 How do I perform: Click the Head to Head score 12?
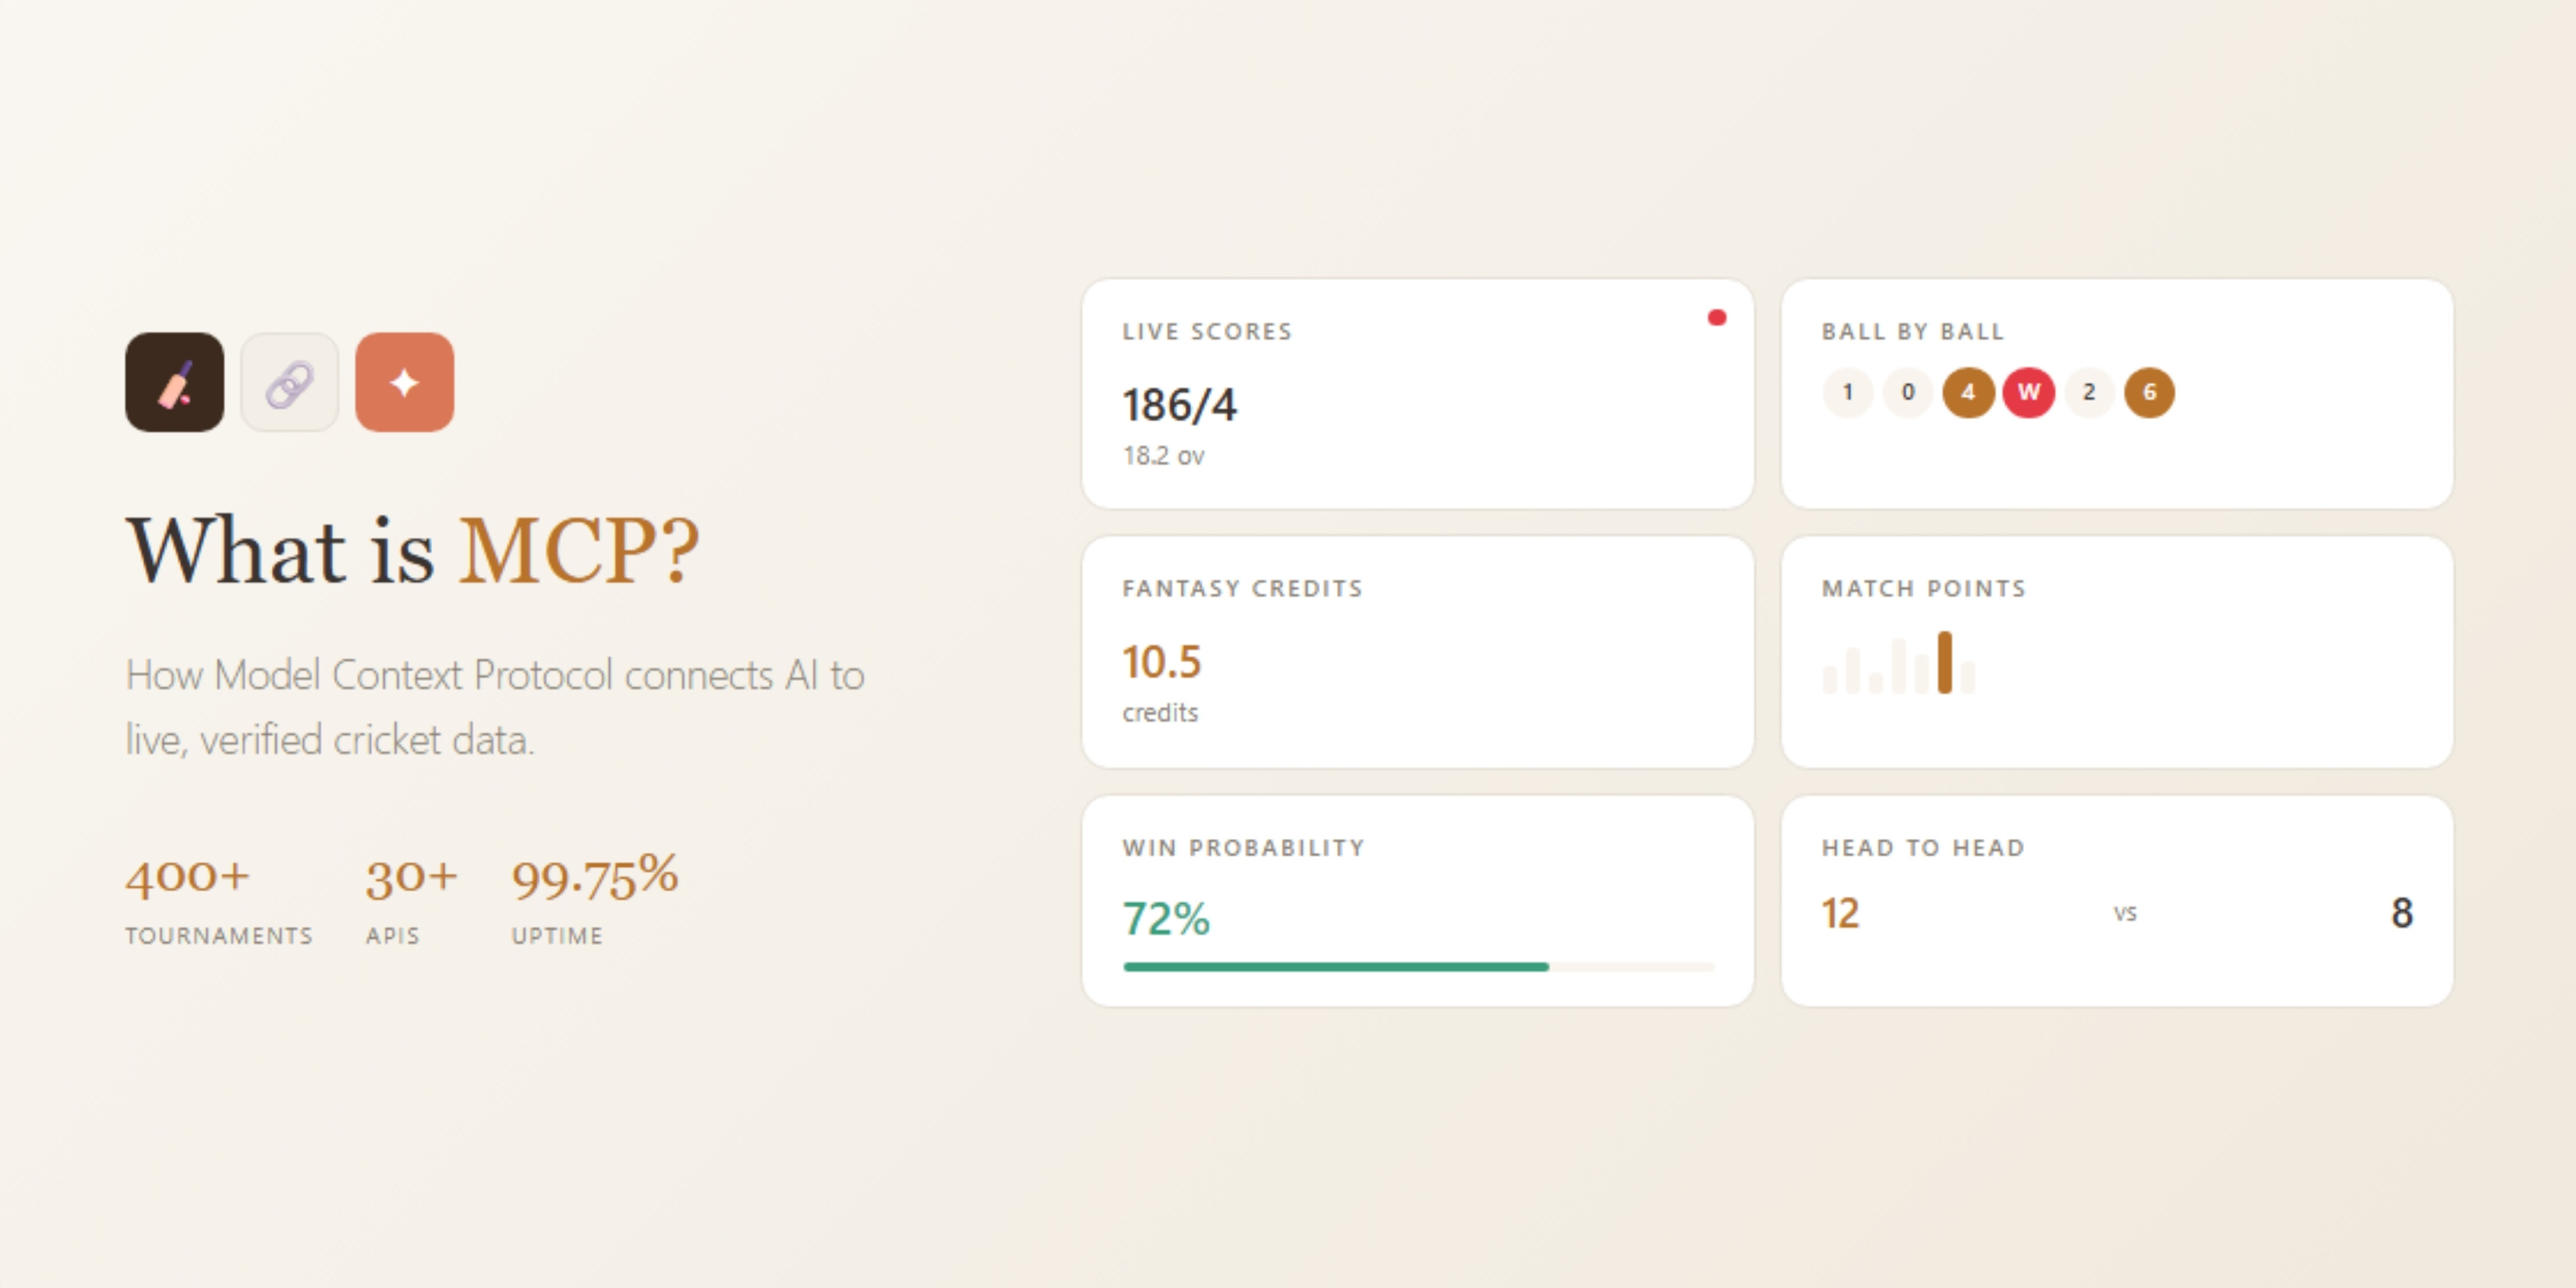[x=1840, y=913]
